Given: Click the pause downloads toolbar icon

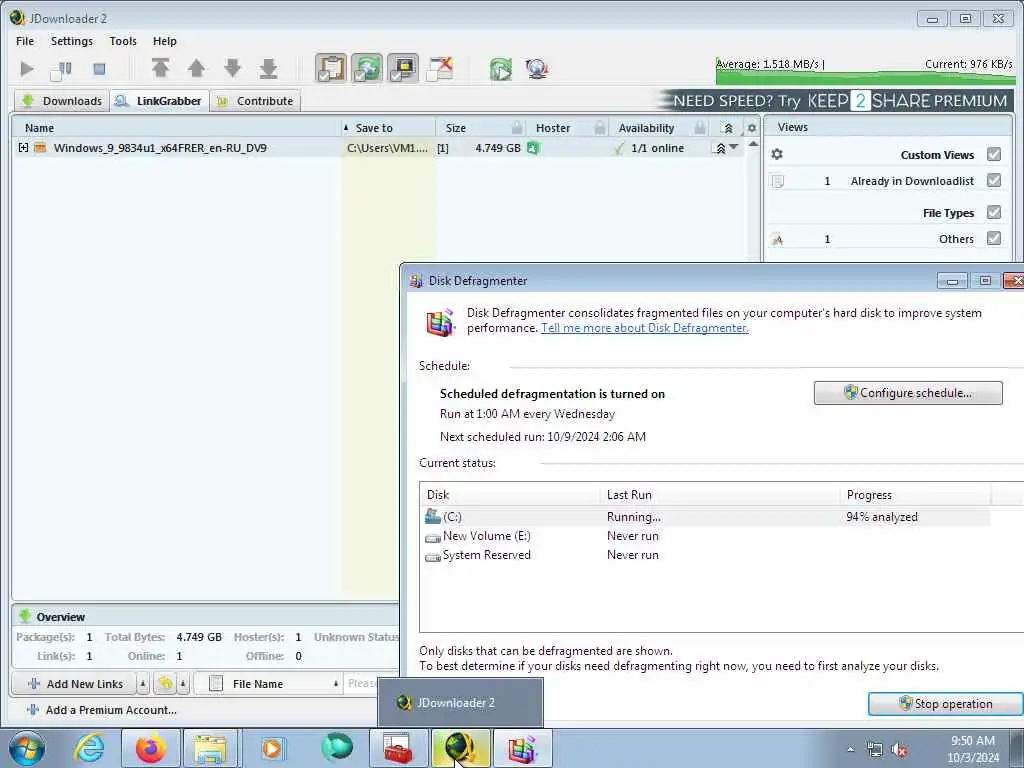Looking at the screenshot, I should point(61,69).
